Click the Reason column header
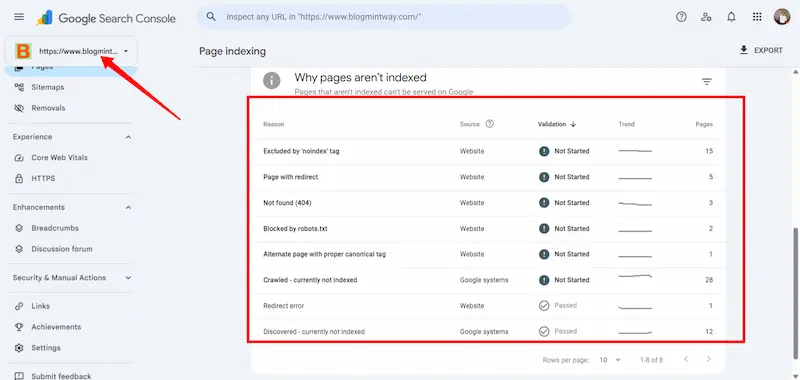The image size is (800, 380). pyautogui.click(x=273, y=124)
